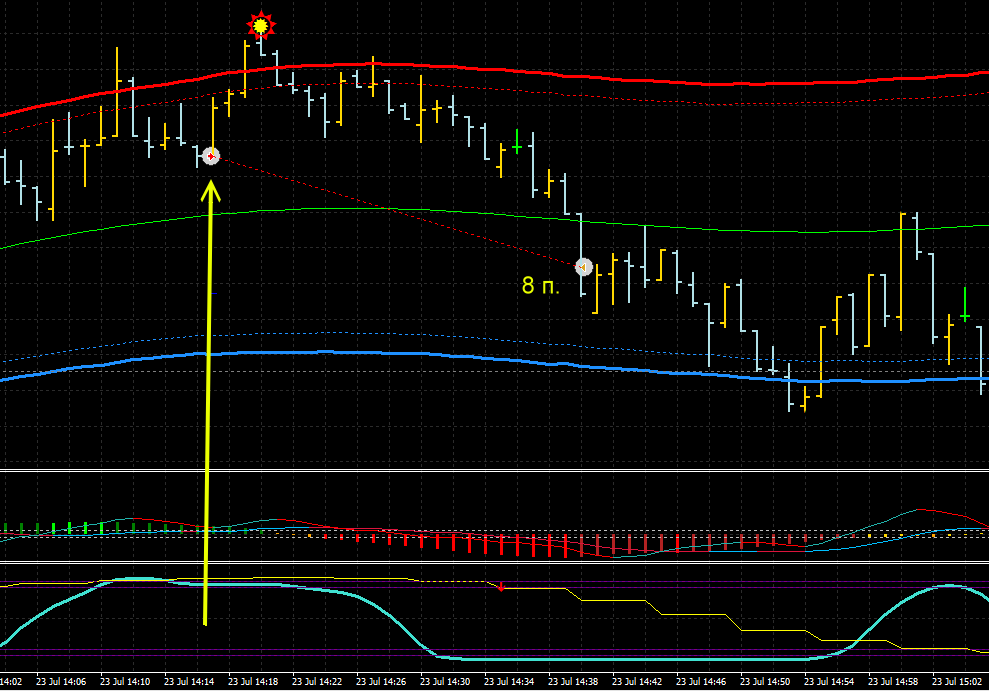Select the trade exit marker with orange arrow
The image size is (989, 692).
coord(584,267)
